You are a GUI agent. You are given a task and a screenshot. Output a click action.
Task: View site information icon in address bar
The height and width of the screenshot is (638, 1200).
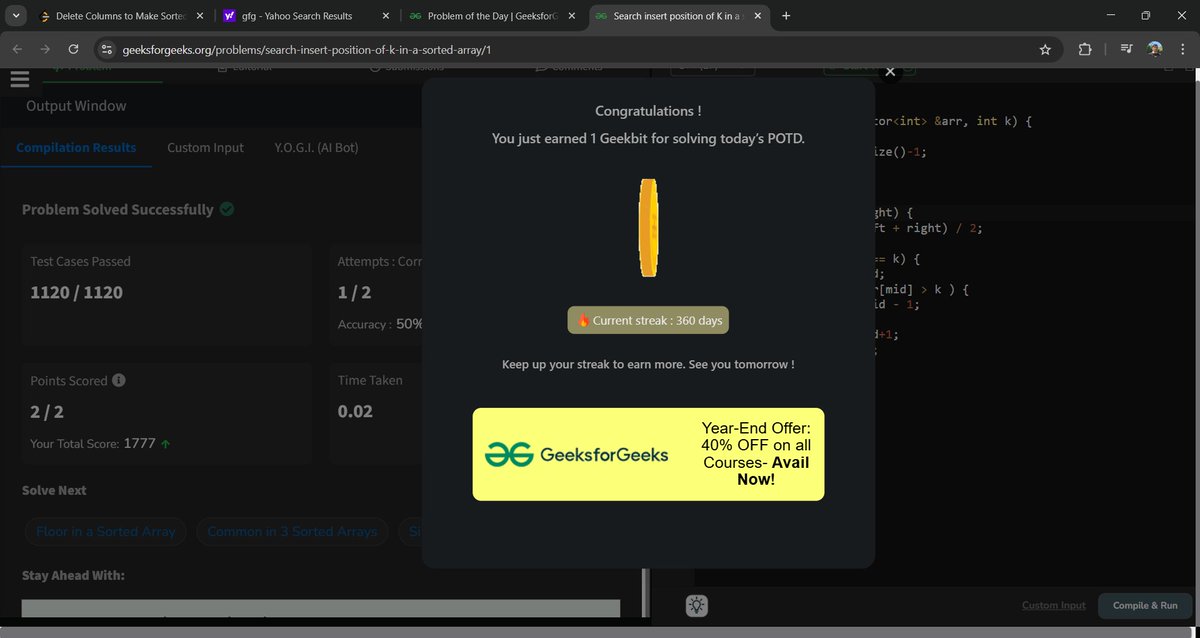[x=108, y=50]
